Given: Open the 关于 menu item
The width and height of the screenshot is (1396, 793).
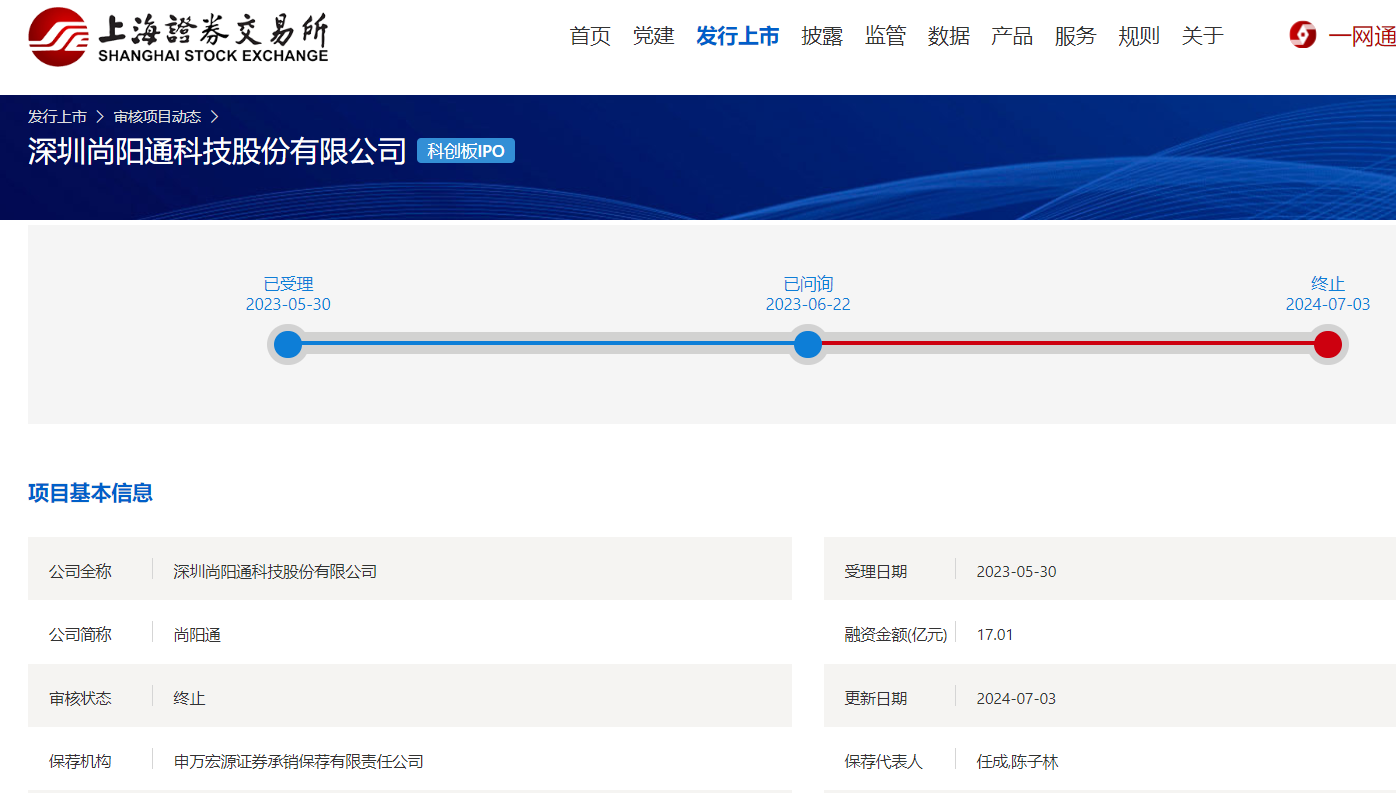Looking at the screenshot, I should 1203,36.
